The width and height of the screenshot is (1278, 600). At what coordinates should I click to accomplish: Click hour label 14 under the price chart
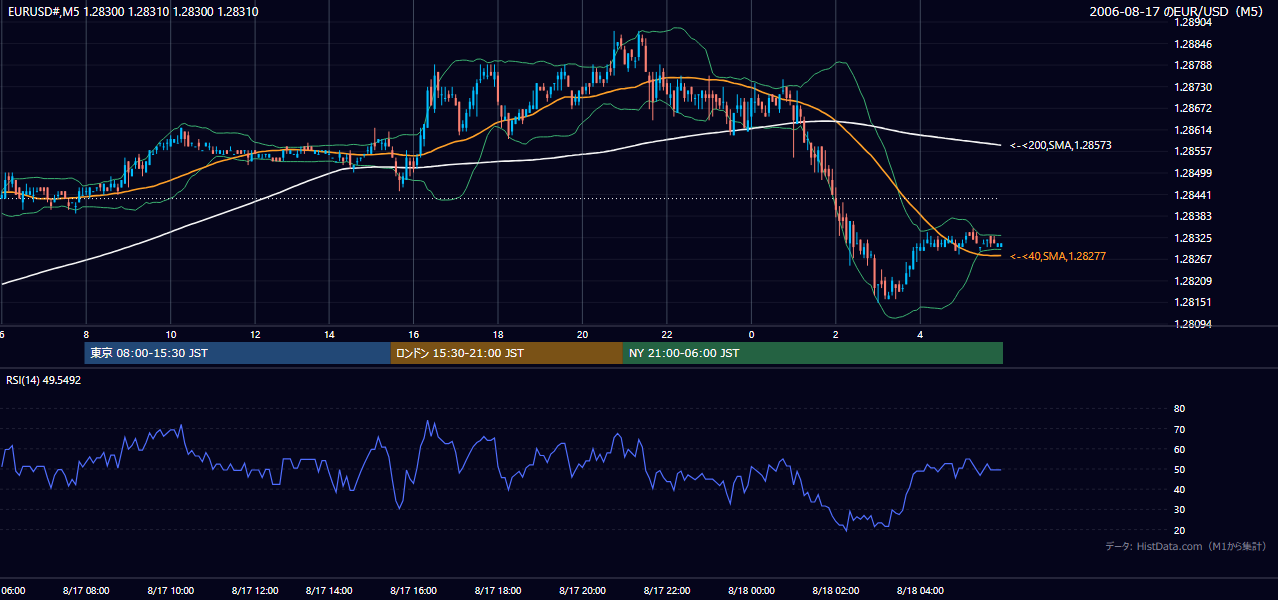pyautogui.click(x=329, y=334)
